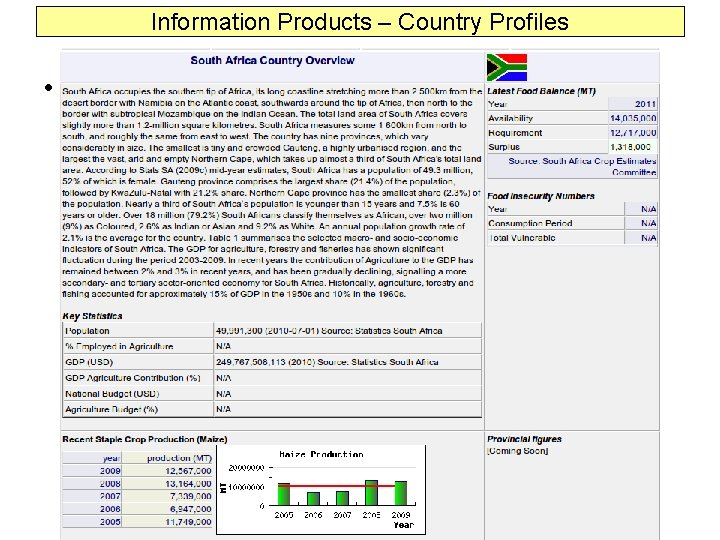Click the 'production (MT)' column header
The image size is (720, 540).
[179, 458]
